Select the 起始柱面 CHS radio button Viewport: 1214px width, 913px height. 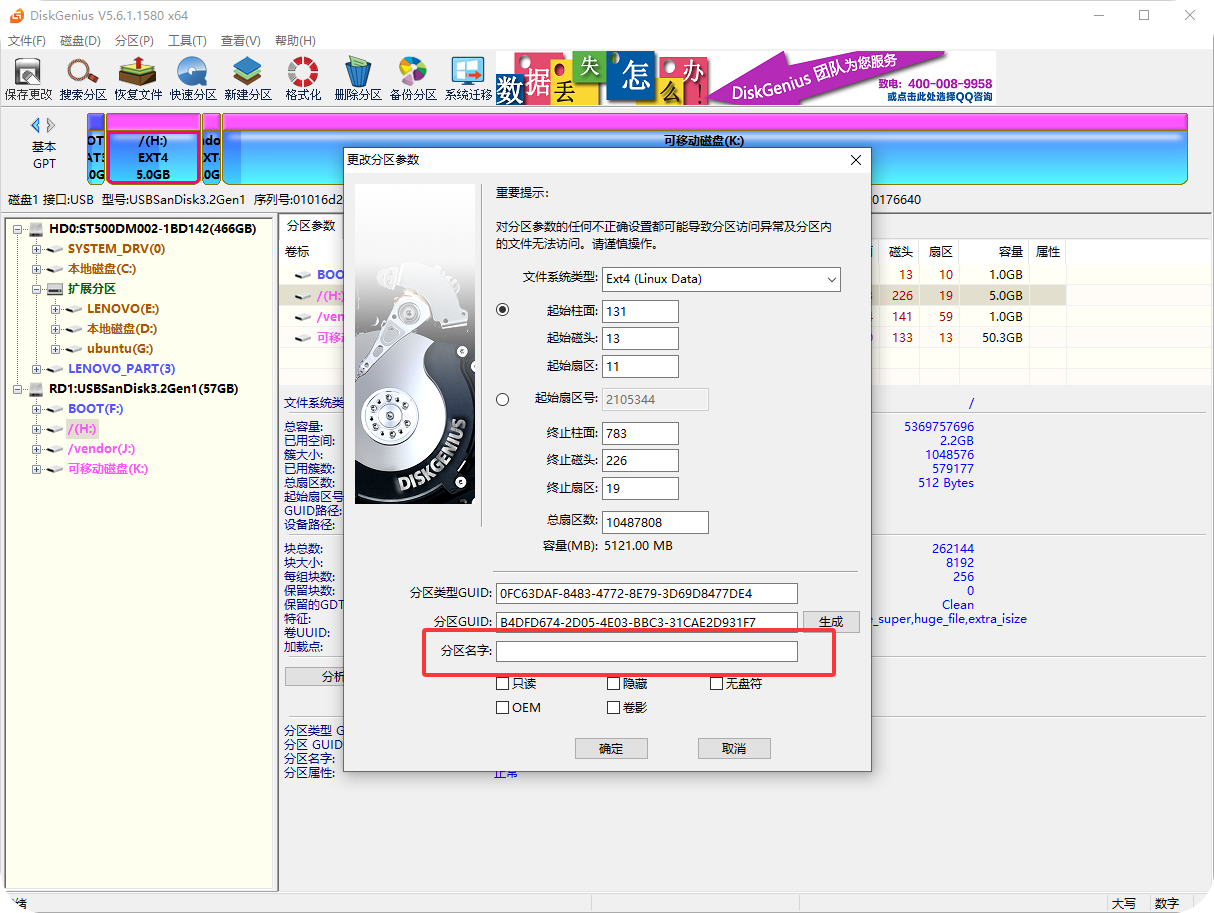pyautogui.click(x=502, y=310)
